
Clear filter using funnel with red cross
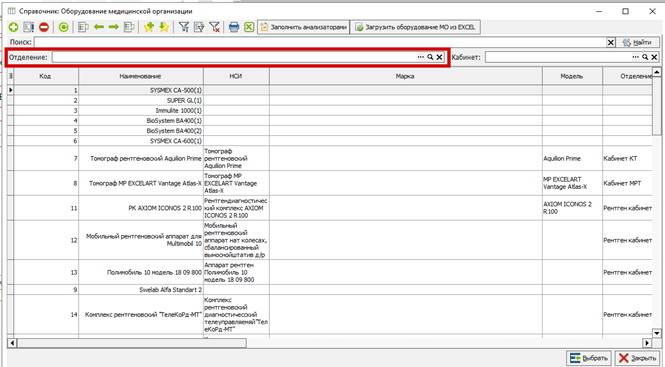[x=215, y=28]
